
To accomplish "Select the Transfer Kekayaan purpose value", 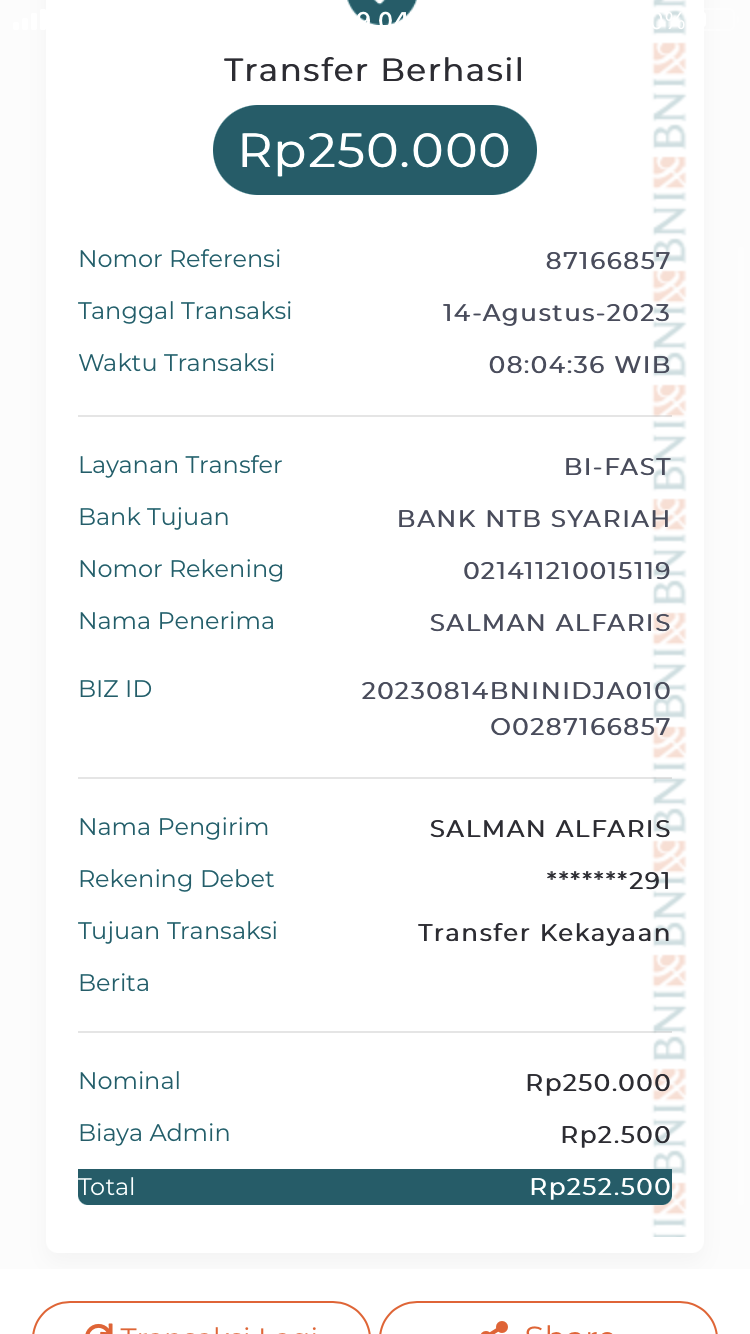I will 544,933.
